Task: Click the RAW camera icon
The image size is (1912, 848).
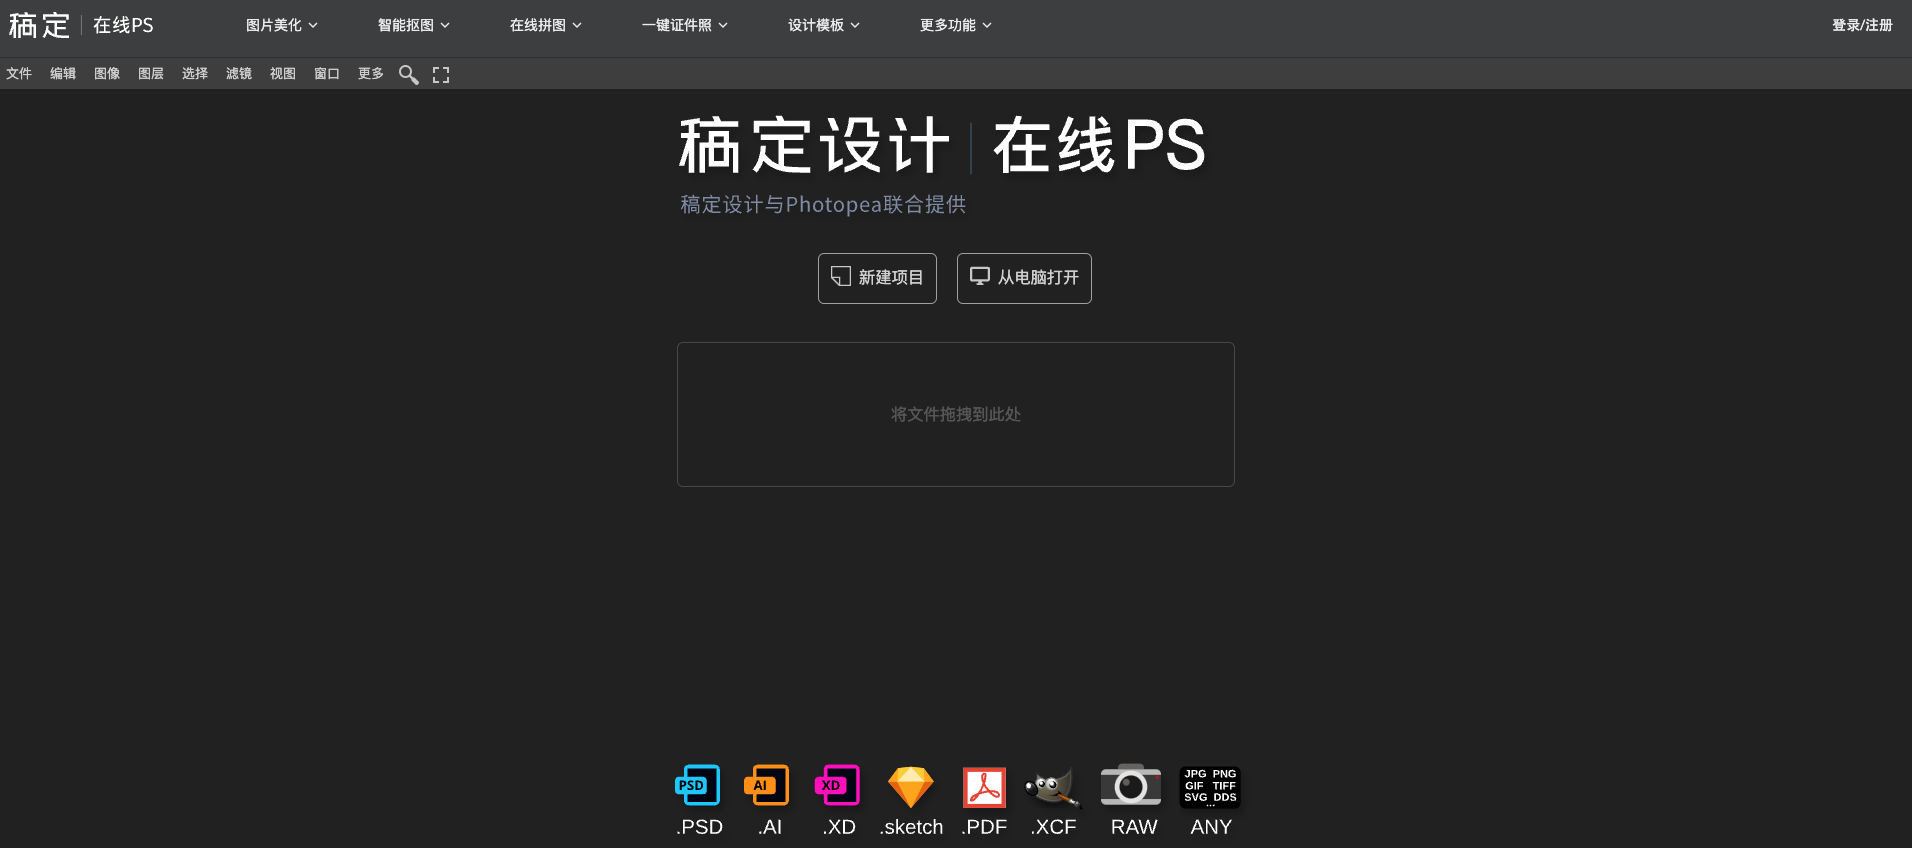Action: (1131, 785)
